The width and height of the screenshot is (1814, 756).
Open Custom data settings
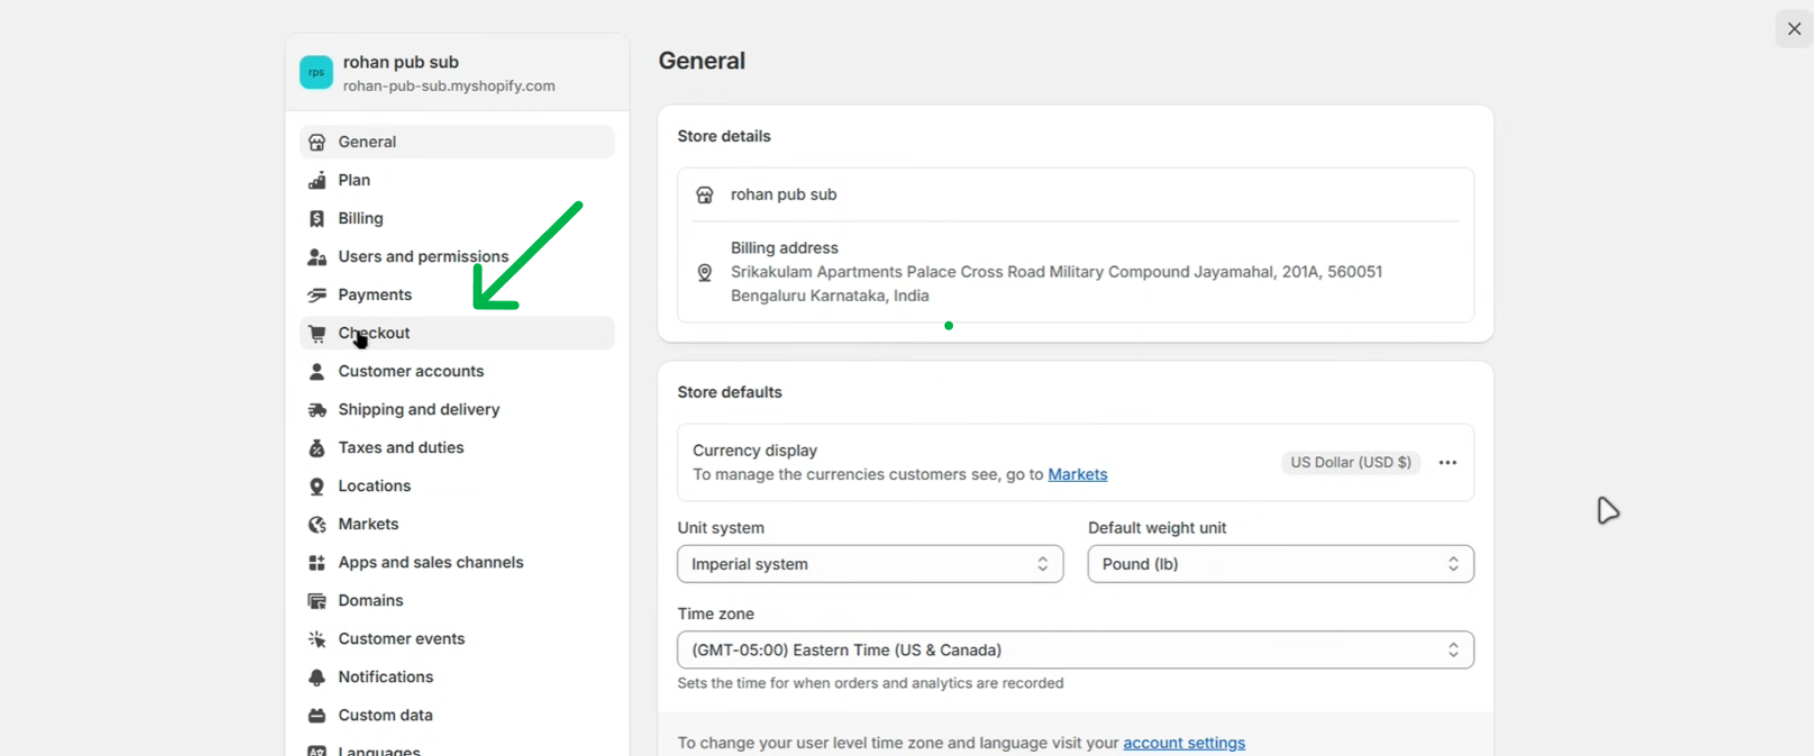coord(457,716)
